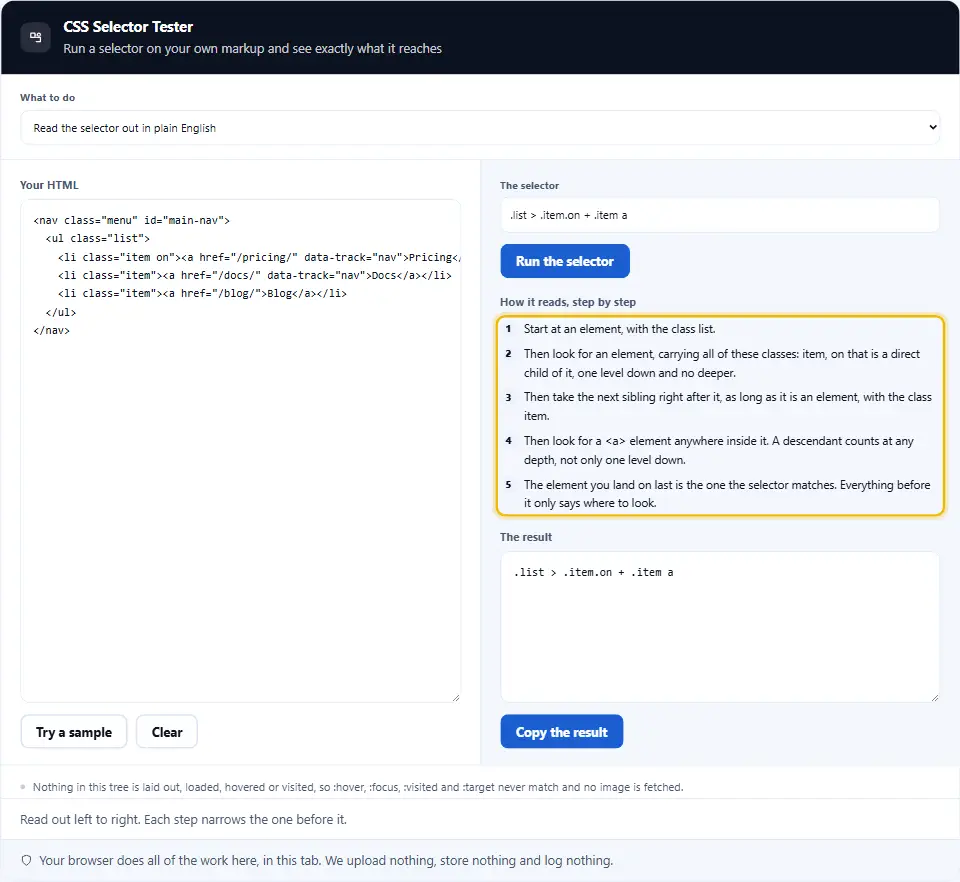Click the 'What to do' label

pos(47,97)
